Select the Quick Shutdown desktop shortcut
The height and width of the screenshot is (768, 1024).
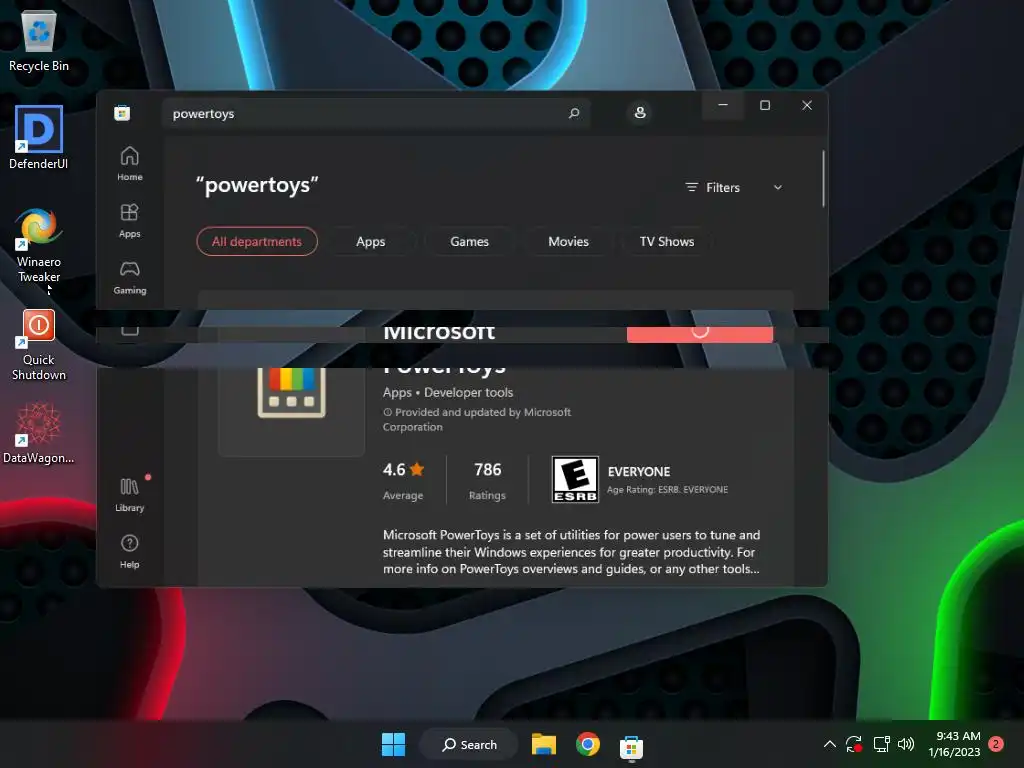(39, 345)
